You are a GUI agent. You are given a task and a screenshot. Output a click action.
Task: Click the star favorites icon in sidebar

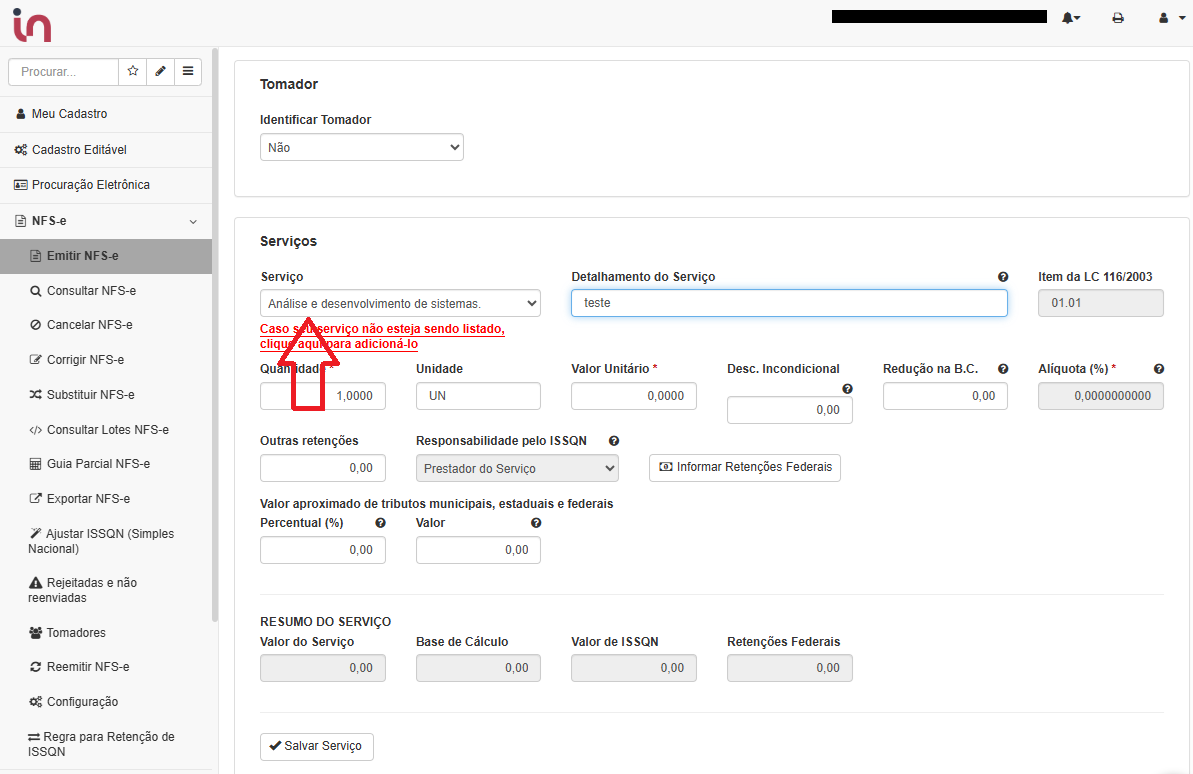[x=132, y=72]
